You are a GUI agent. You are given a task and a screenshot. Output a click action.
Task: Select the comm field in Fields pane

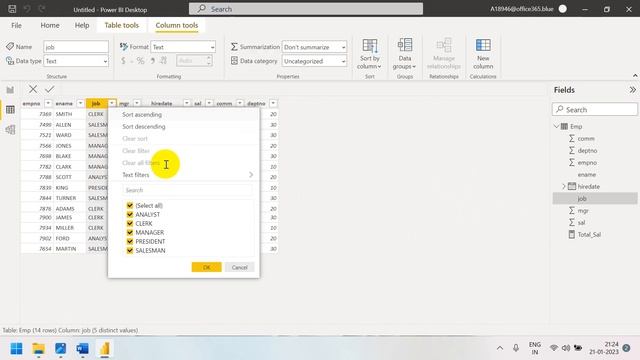tap(586, 138)
